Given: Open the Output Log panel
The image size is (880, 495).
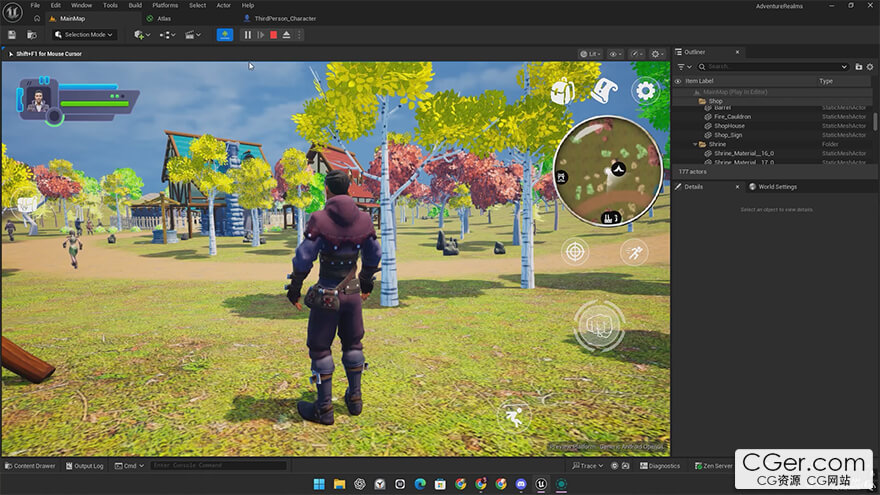Looking at the screenshot, I should (85, 466).
